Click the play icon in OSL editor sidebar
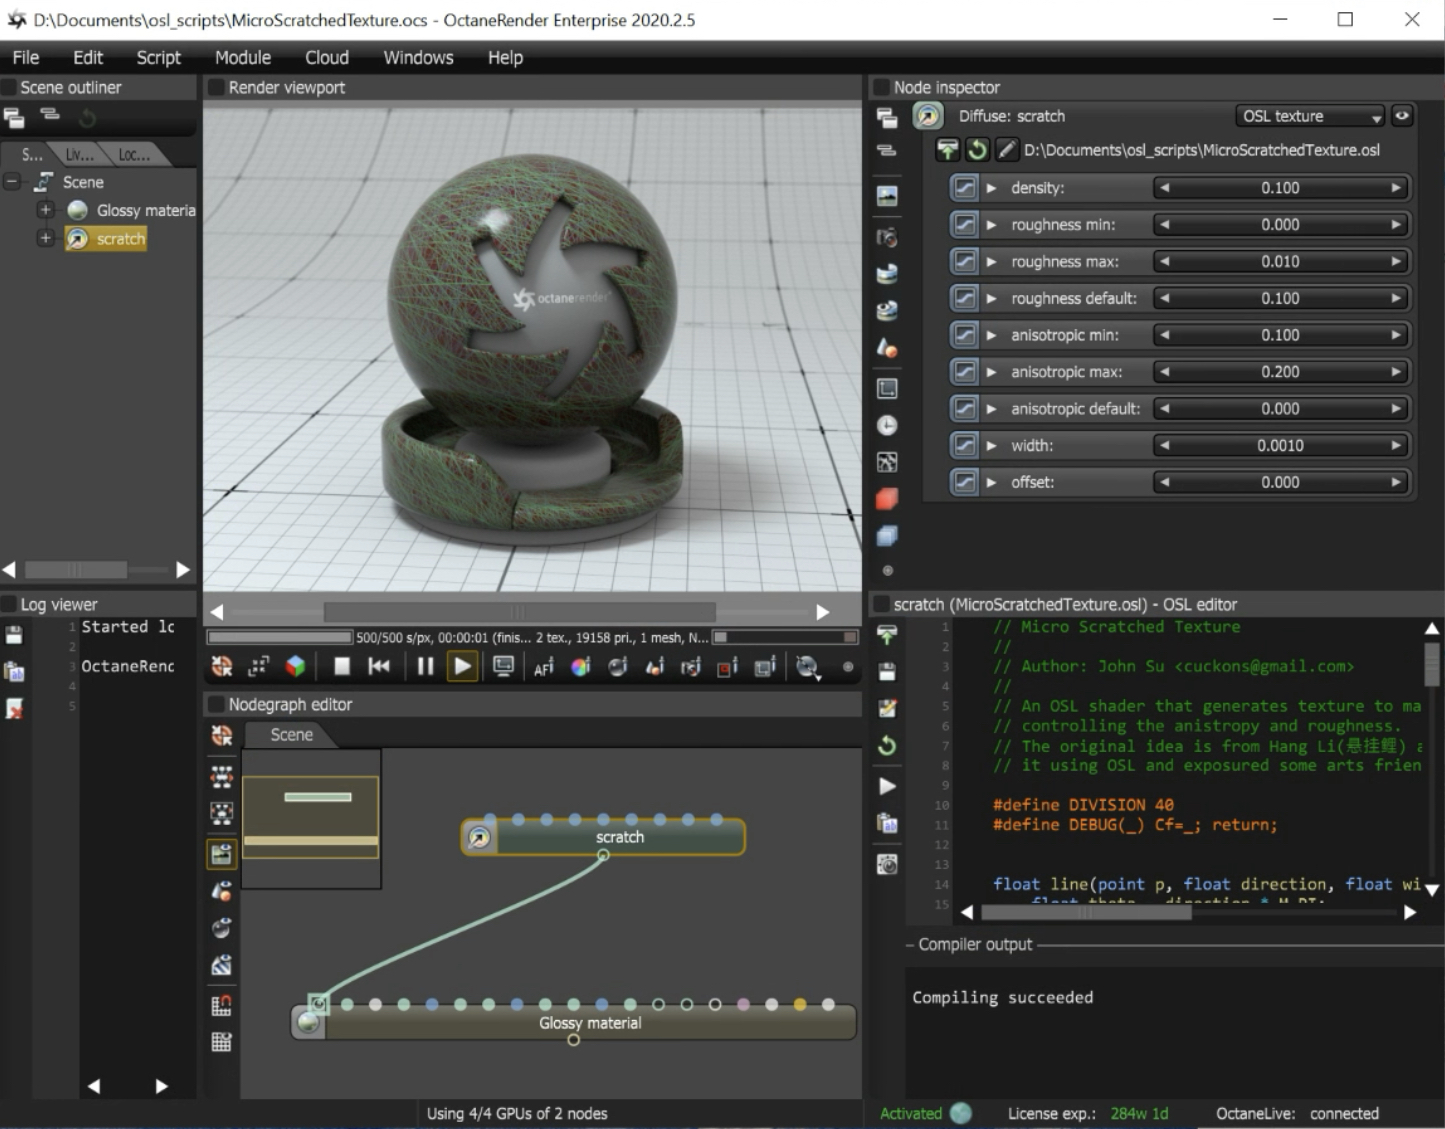The height and width of the screenshot is (1129, 1445). [887, 786]
